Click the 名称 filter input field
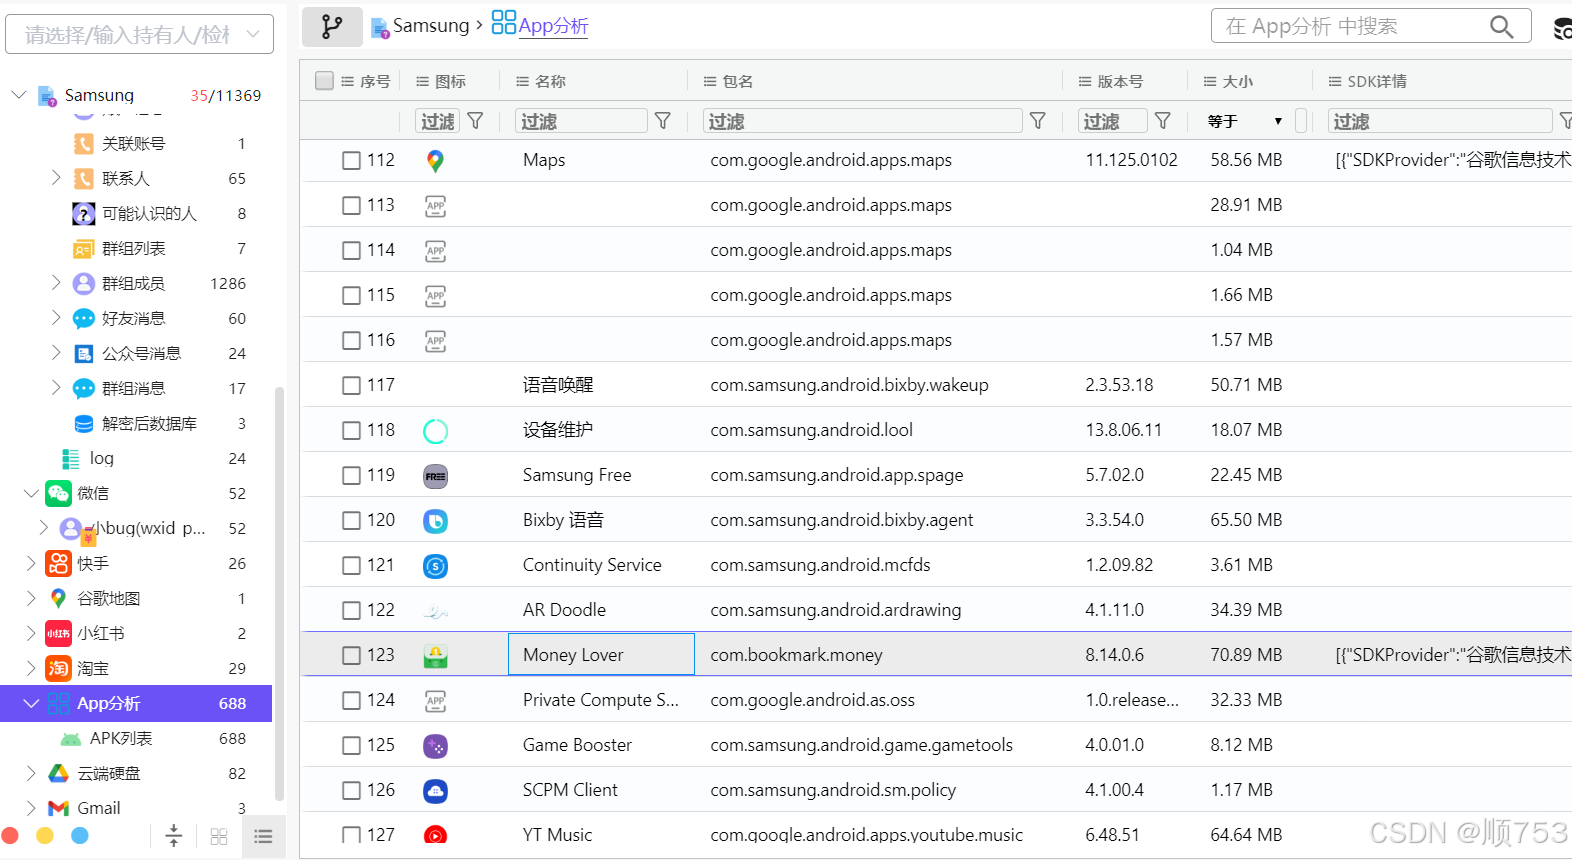This screenshot has height=860, width=1572. click(x=581, y=121)
